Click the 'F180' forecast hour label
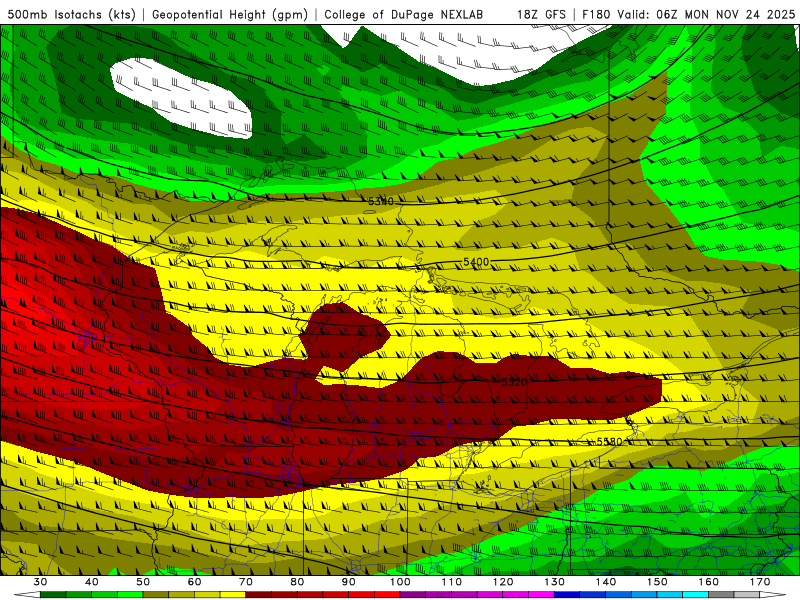Screen dimensions: 800x600 [596, 14]
